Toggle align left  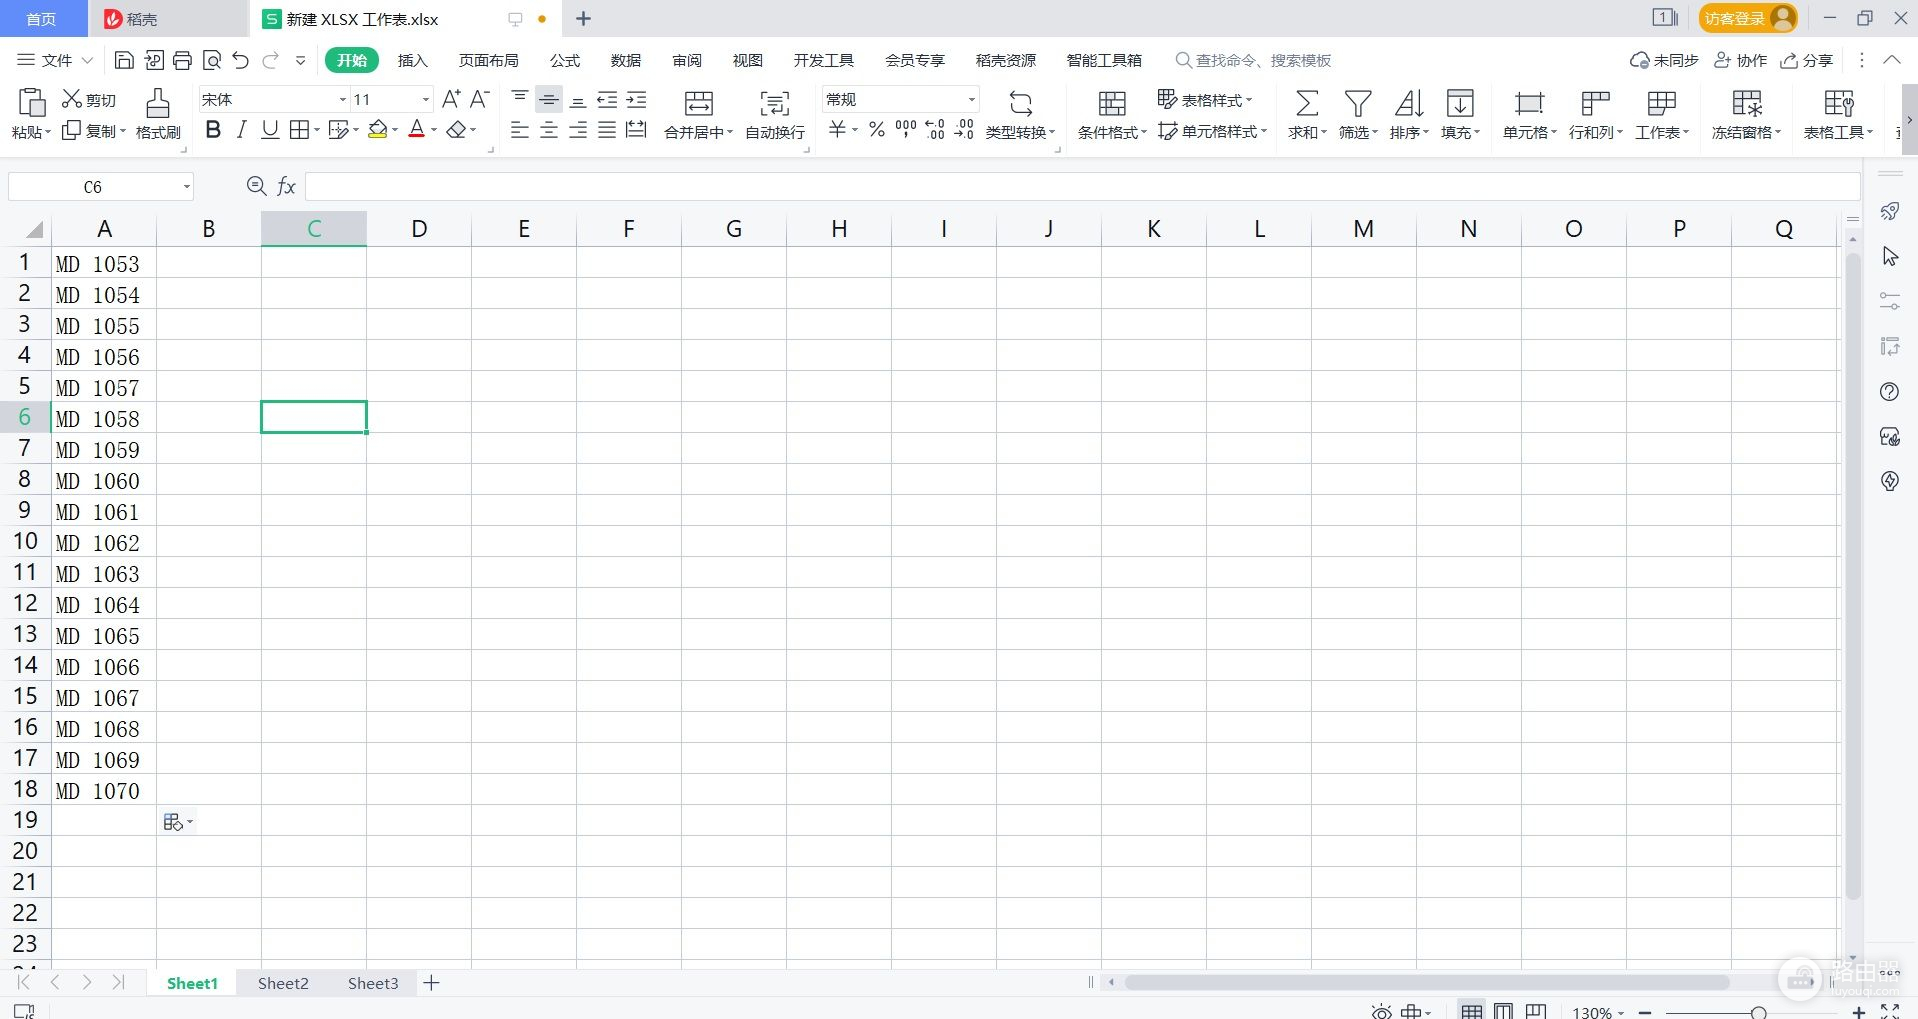click(x=520, y=129)
